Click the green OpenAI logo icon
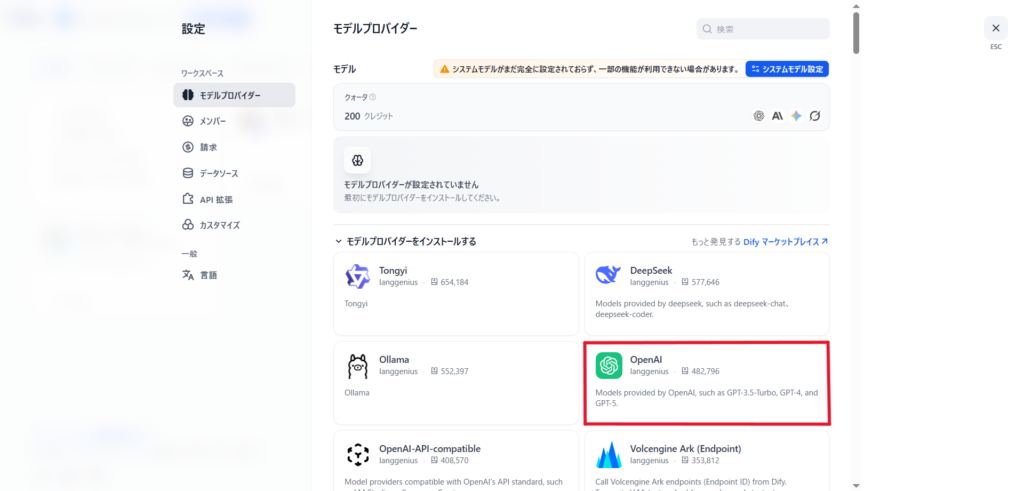The width and height of the screenshot is (1024, 491). (x=609, y=365)
